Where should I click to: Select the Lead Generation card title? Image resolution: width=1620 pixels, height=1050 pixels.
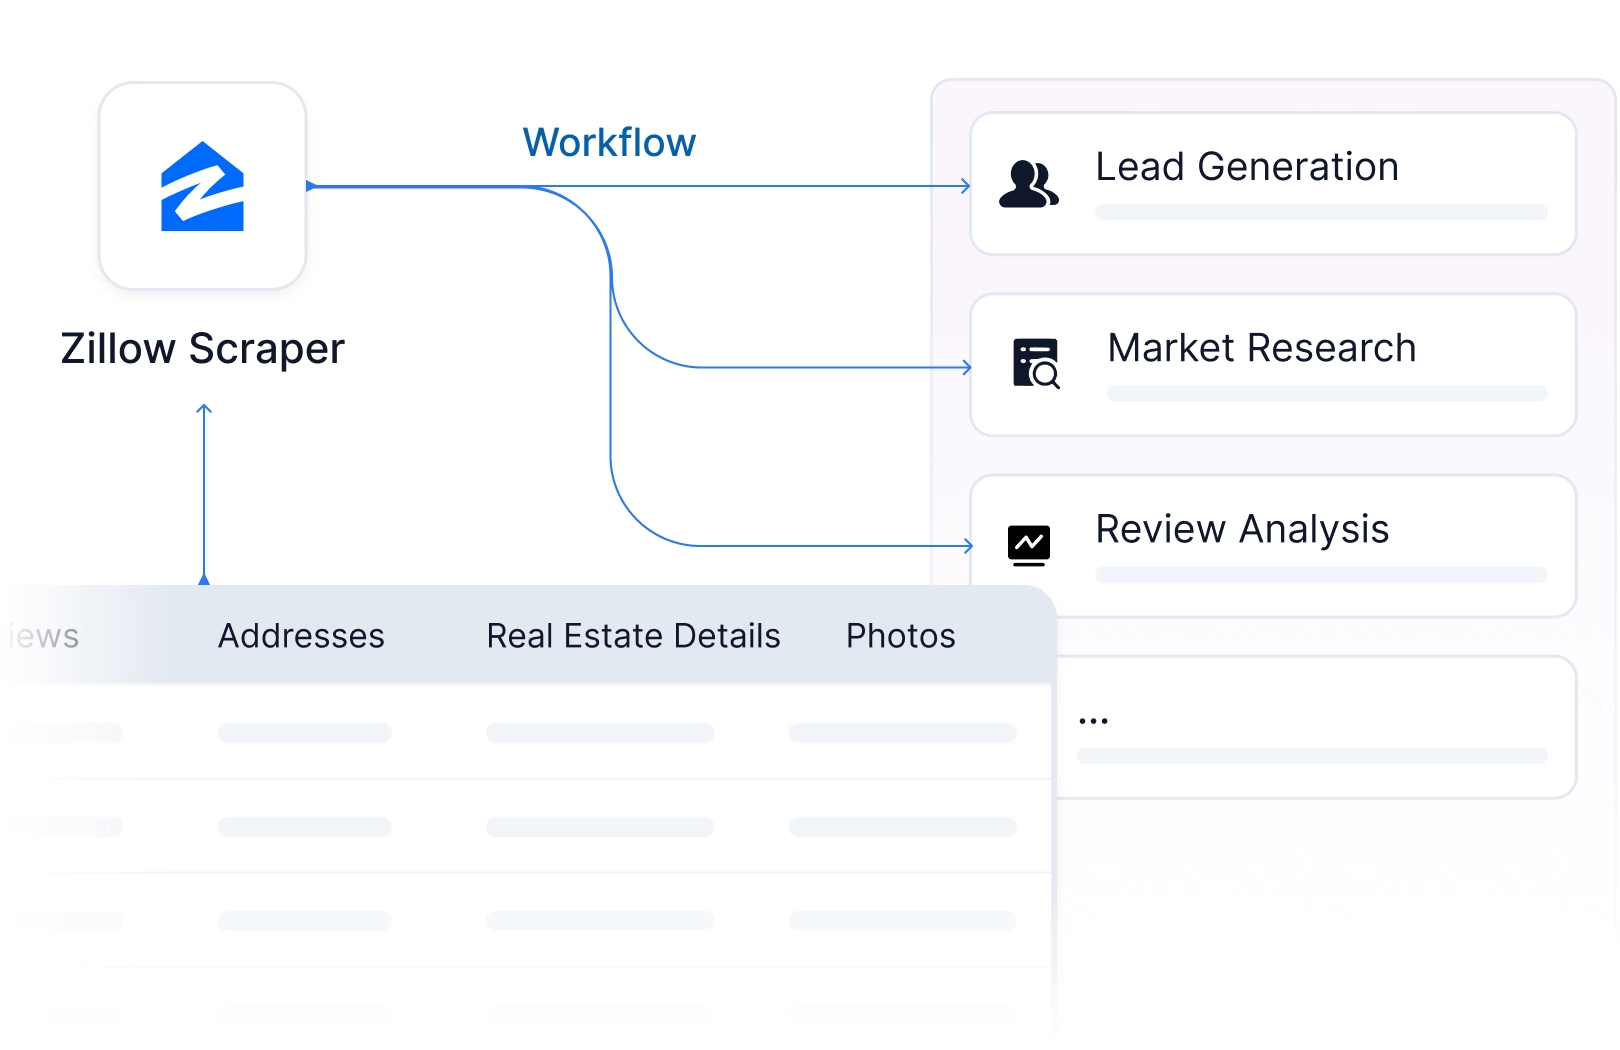(1247, 167)
